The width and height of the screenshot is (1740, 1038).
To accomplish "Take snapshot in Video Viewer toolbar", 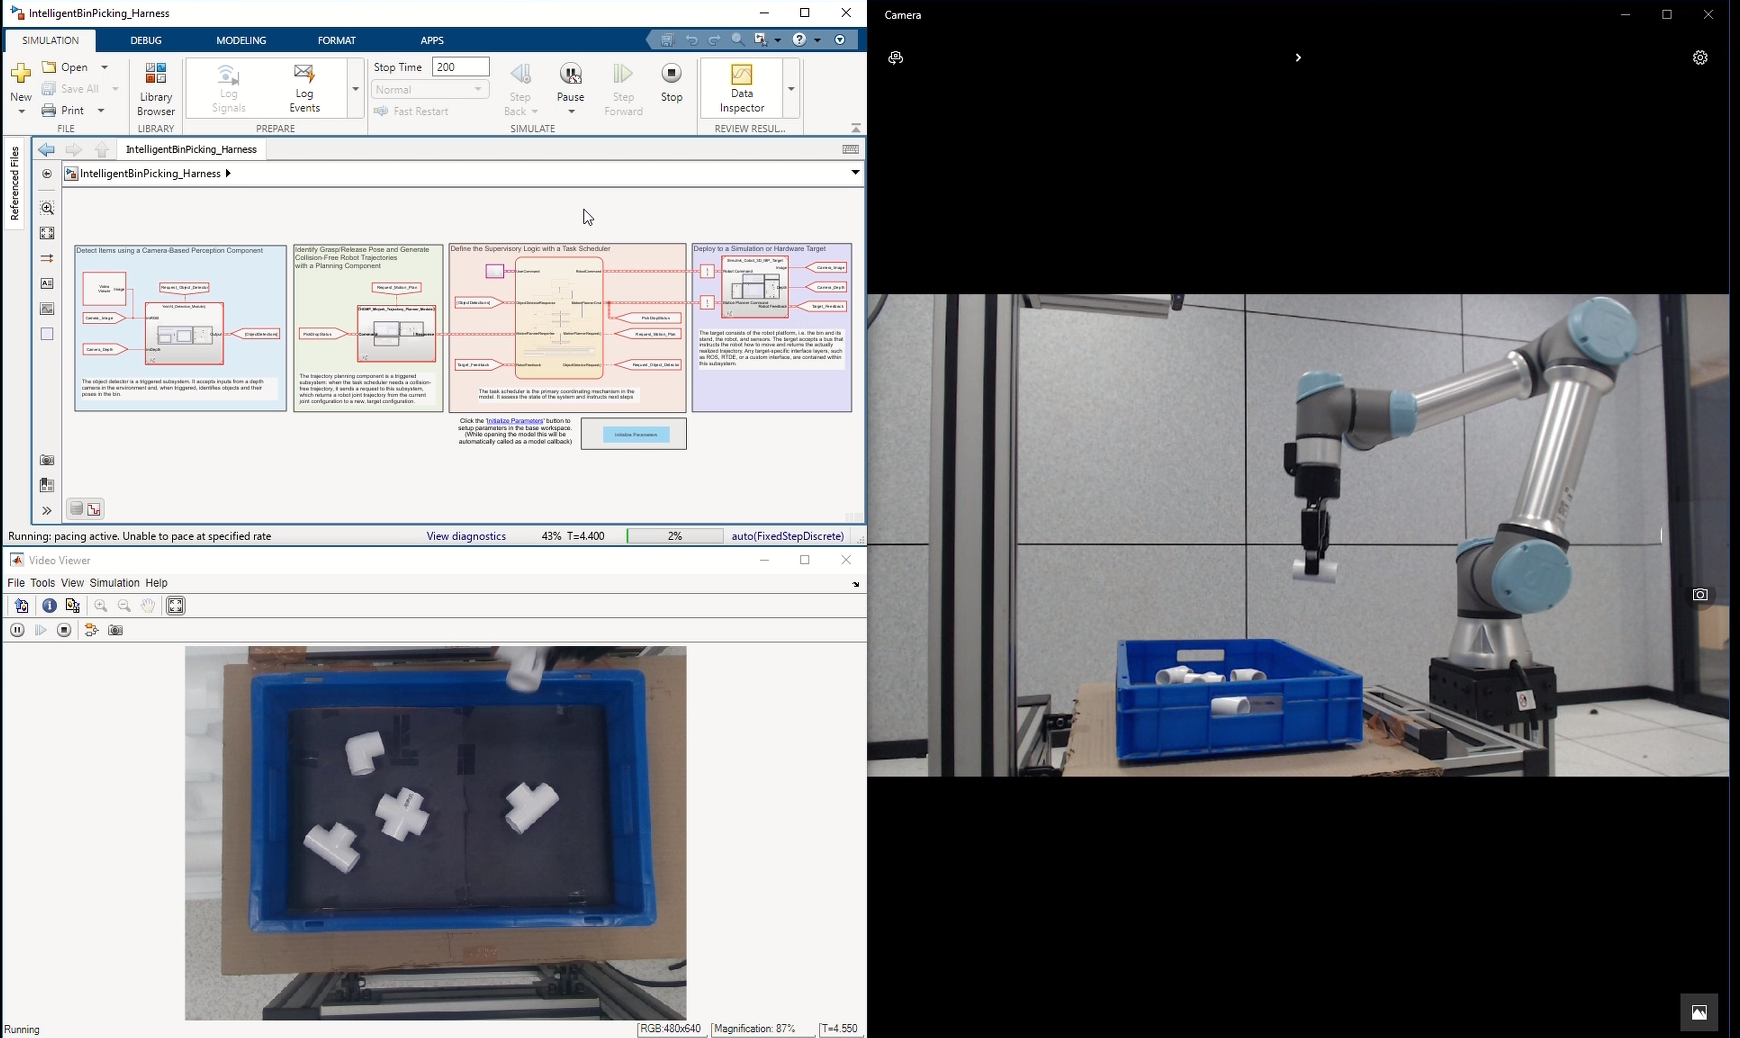I will (x=115, y=630).
